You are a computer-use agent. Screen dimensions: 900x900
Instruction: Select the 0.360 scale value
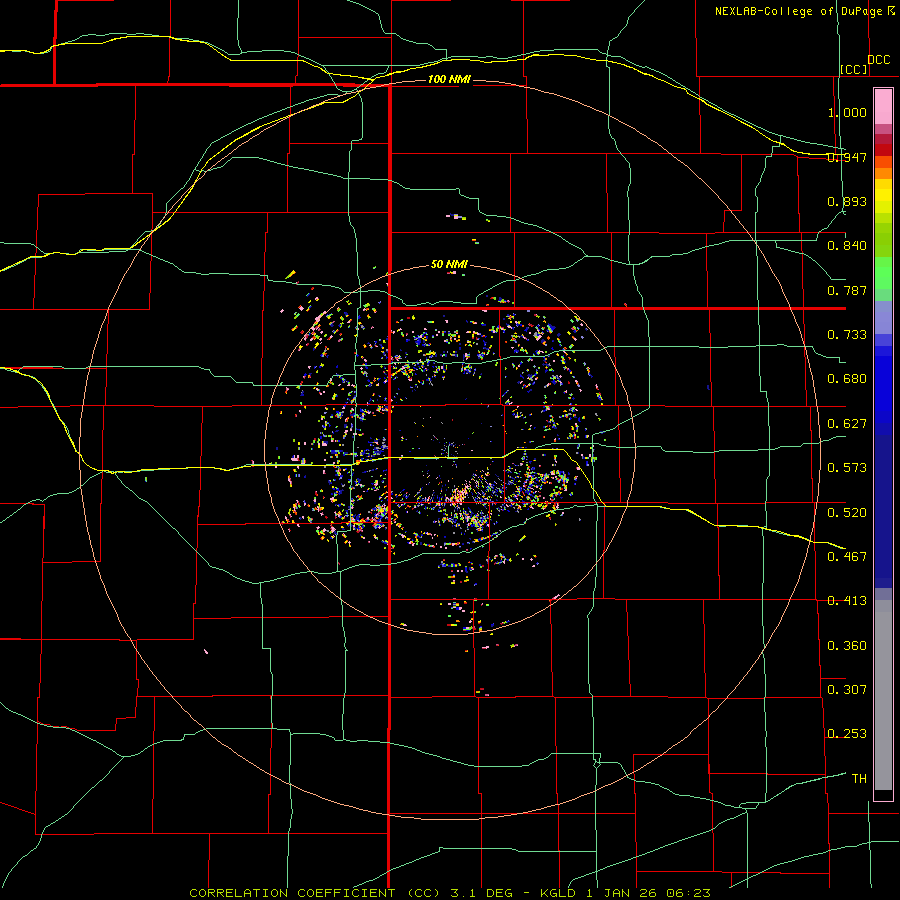847,646
